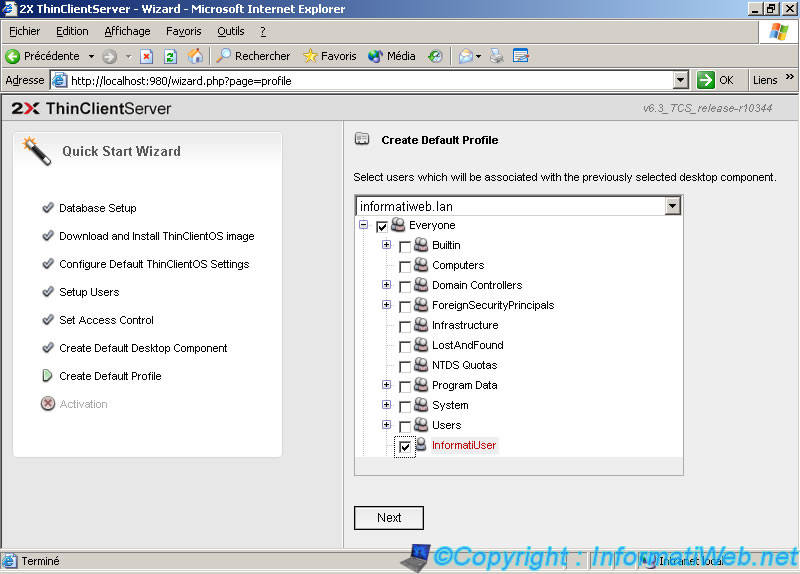Click the forward navigation arrow icon
The image size is (800, 574).
[109, 56]
